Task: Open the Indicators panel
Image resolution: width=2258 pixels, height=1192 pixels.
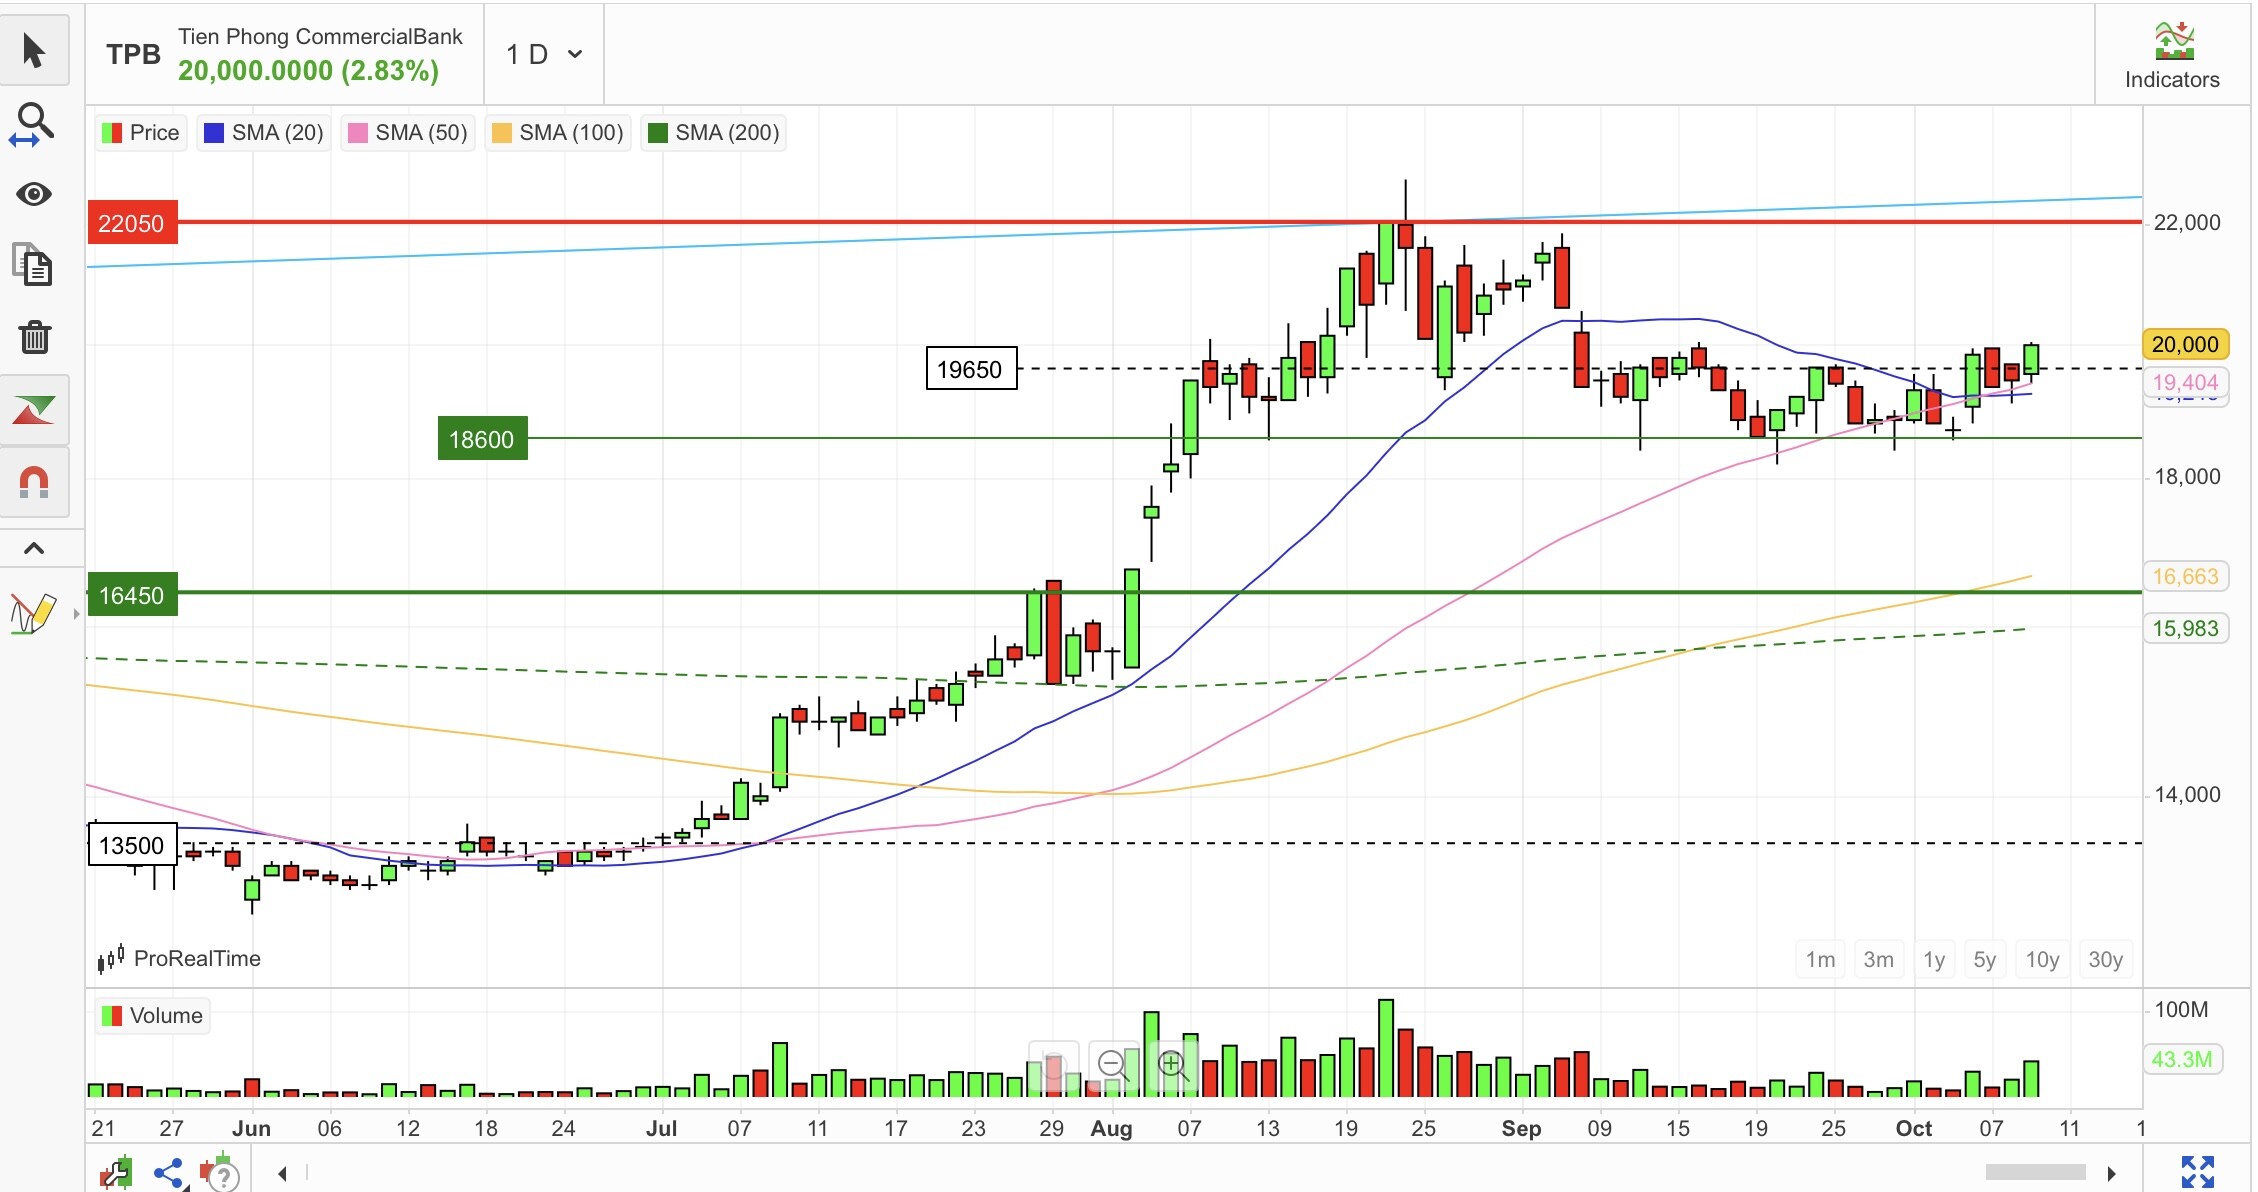Action: click(2171, 56)
